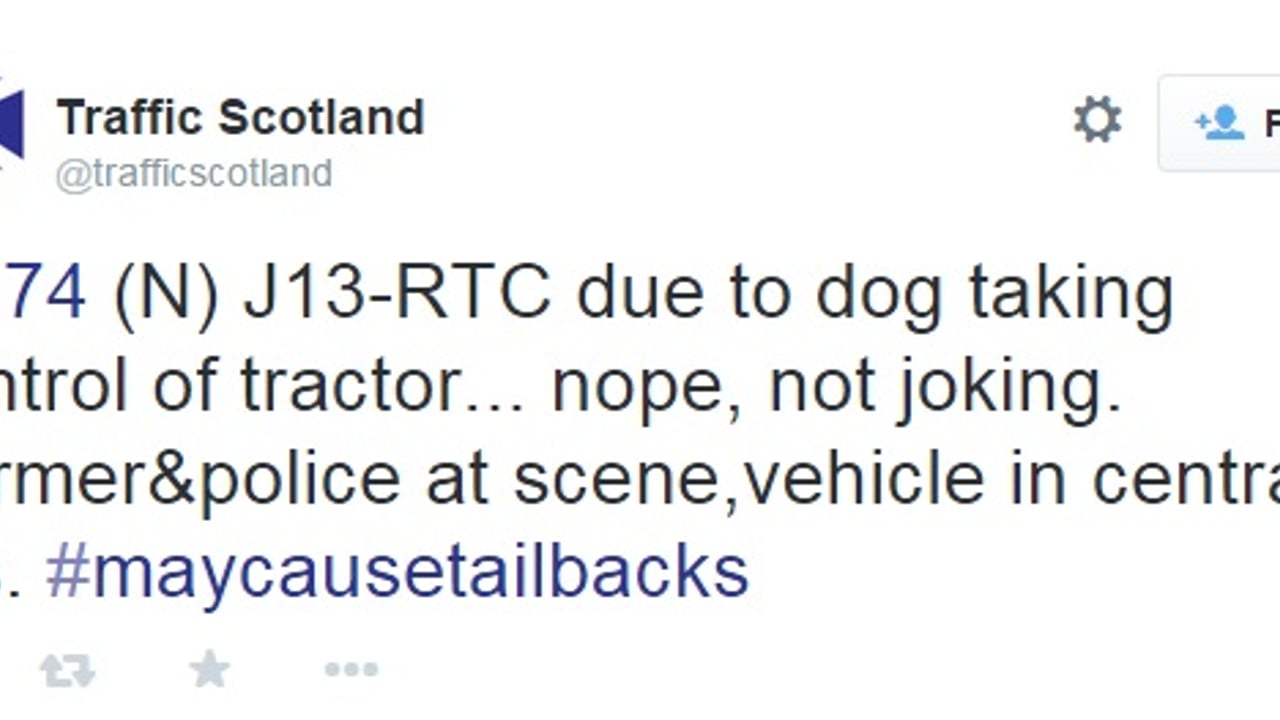Open the Traffic Scotland profile name
1280x720 pixels.
click(x=241, y=117)
